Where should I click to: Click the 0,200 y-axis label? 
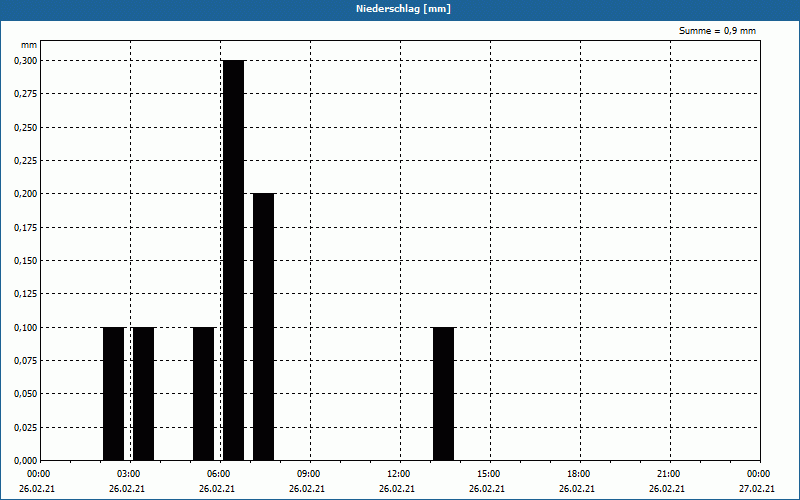[26, 194]
